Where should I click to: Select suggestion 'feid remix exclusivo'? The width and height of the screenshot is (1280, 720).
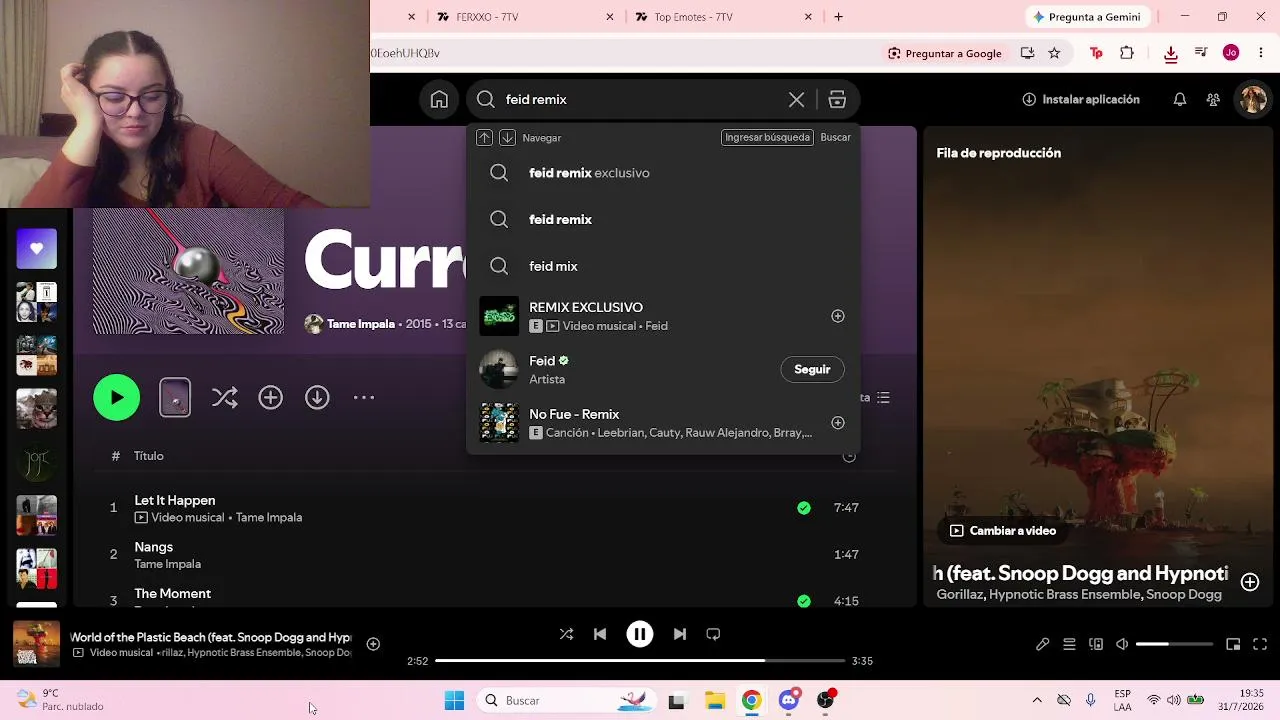tap(663, 173)
